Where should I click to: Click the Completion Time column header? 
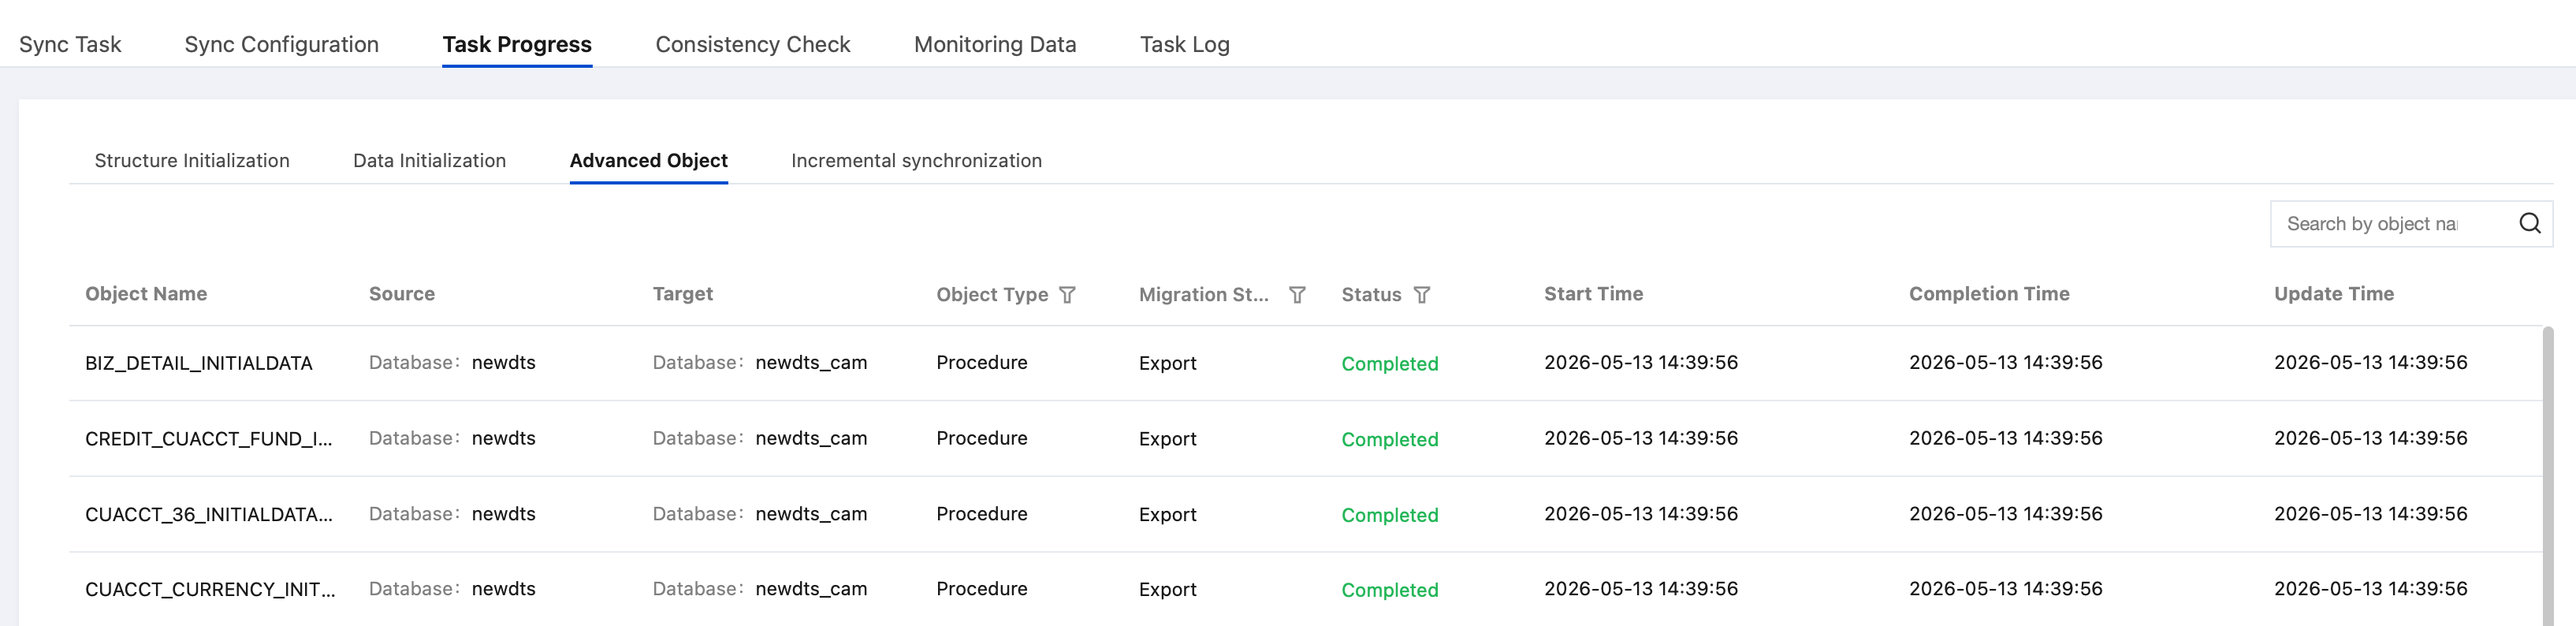pyautogui.click(x=1989, y=294)
